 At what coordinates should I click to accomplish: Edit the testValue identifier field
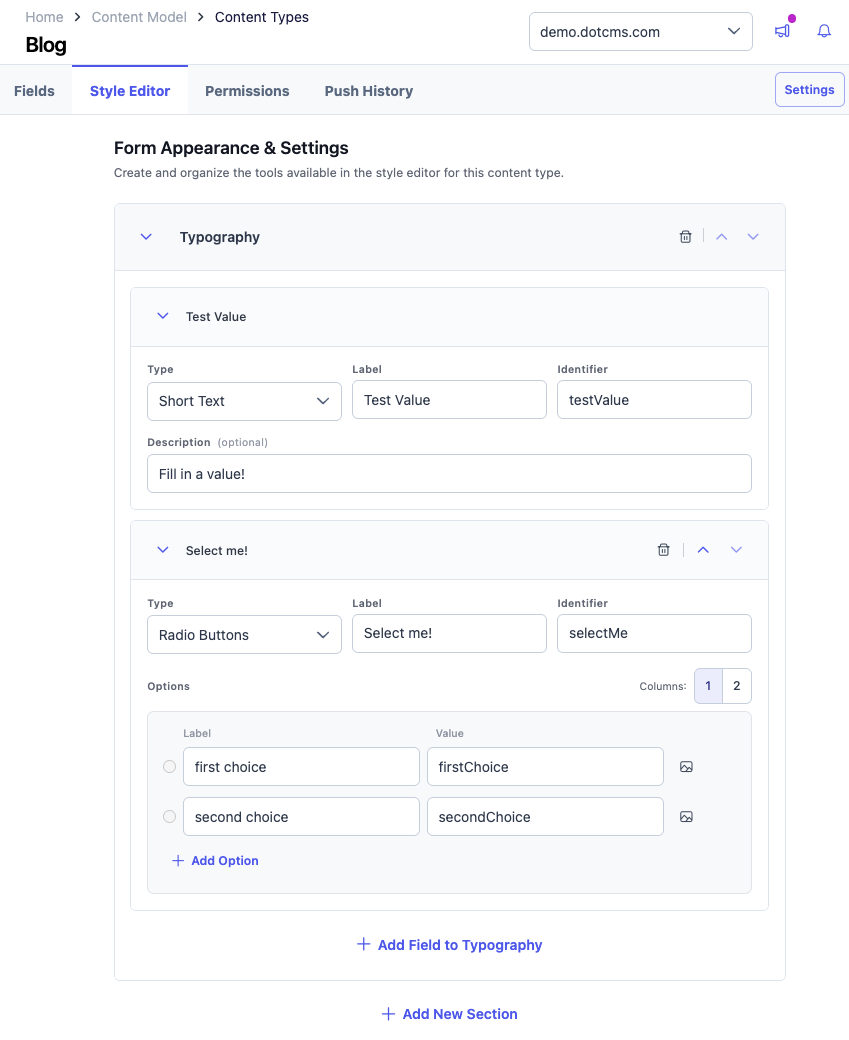654,399
